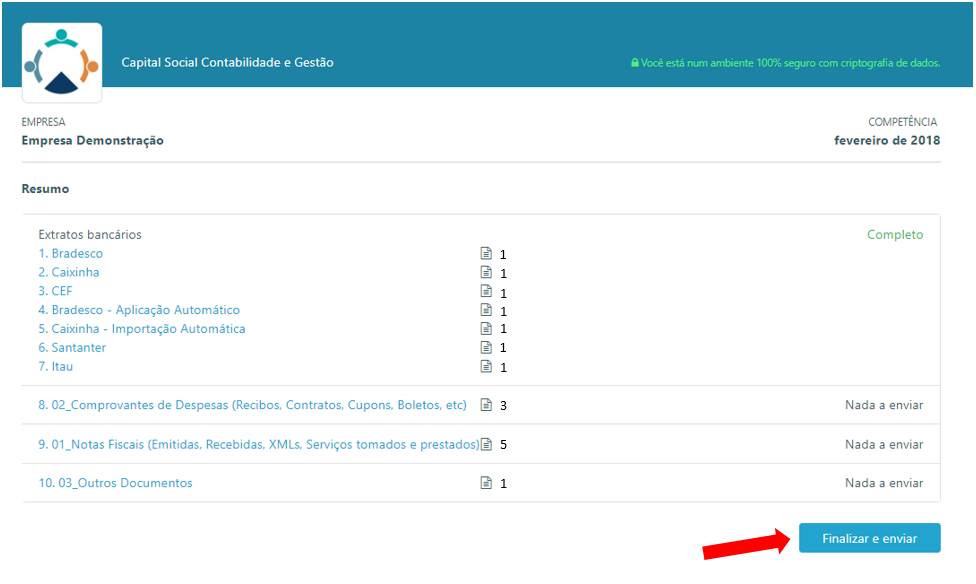The image size is (976, 584).
Task: Click document icon for Caixinha Importação Automática
Action: [x=486, y=328]
